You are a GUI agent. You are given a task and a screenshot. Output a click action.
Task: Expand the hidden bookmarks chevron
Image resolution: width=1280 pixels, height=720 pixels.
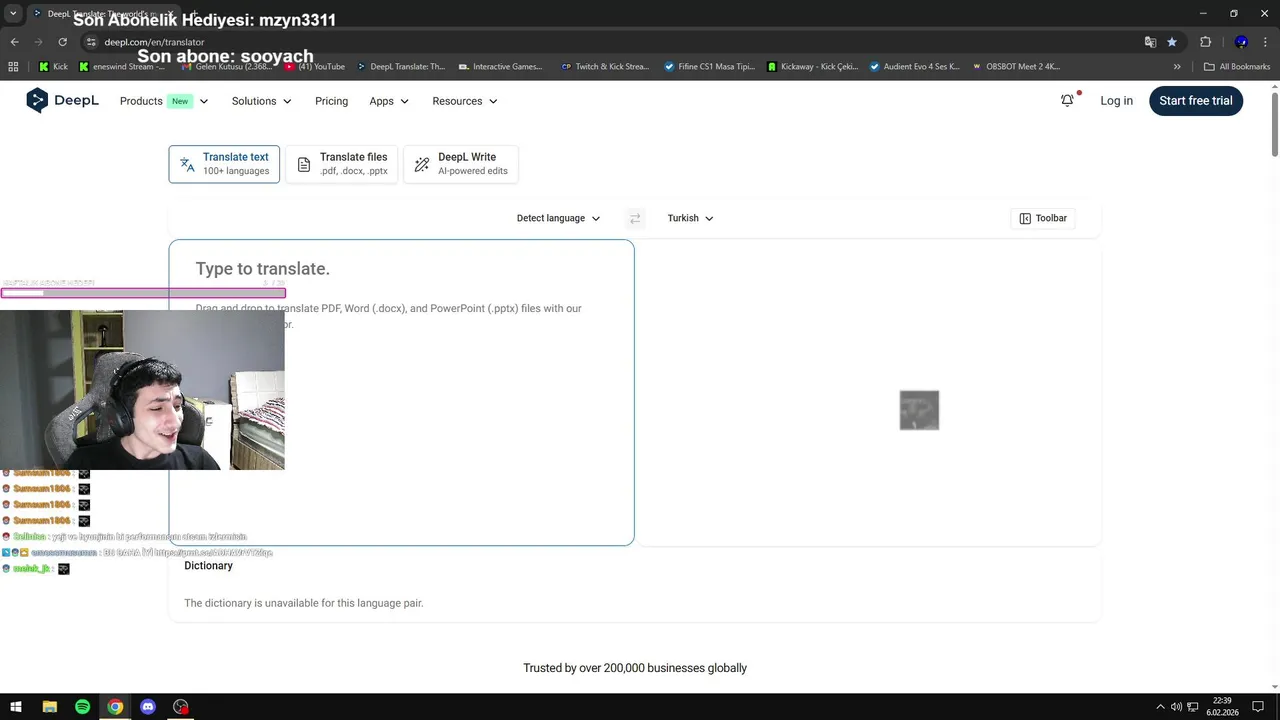[1177, 67]
